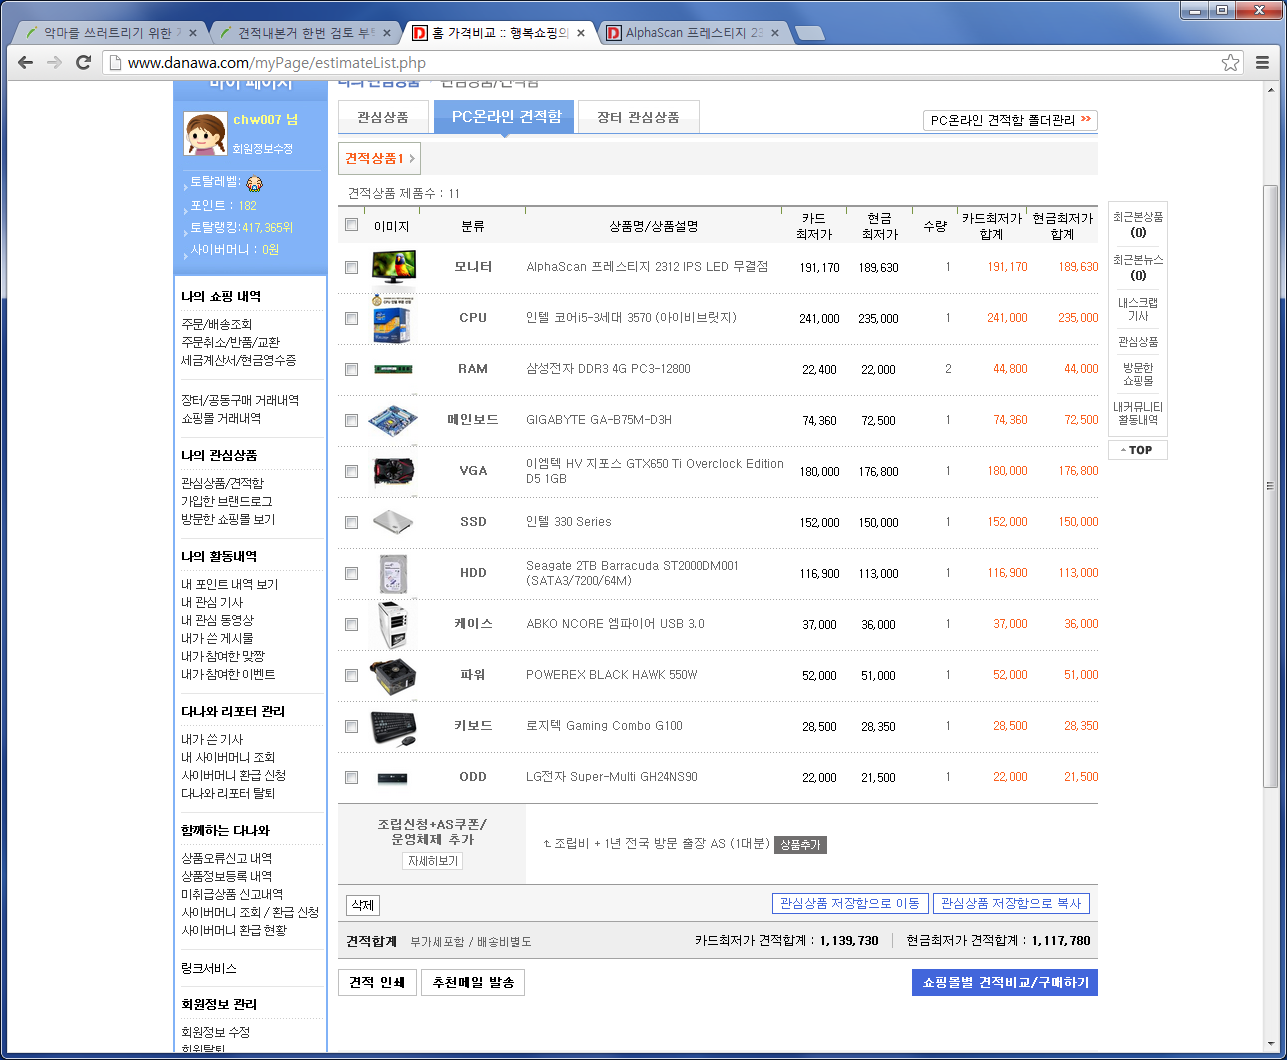Open 주문/배송조회 sidebar link

[x=217, y=324]
